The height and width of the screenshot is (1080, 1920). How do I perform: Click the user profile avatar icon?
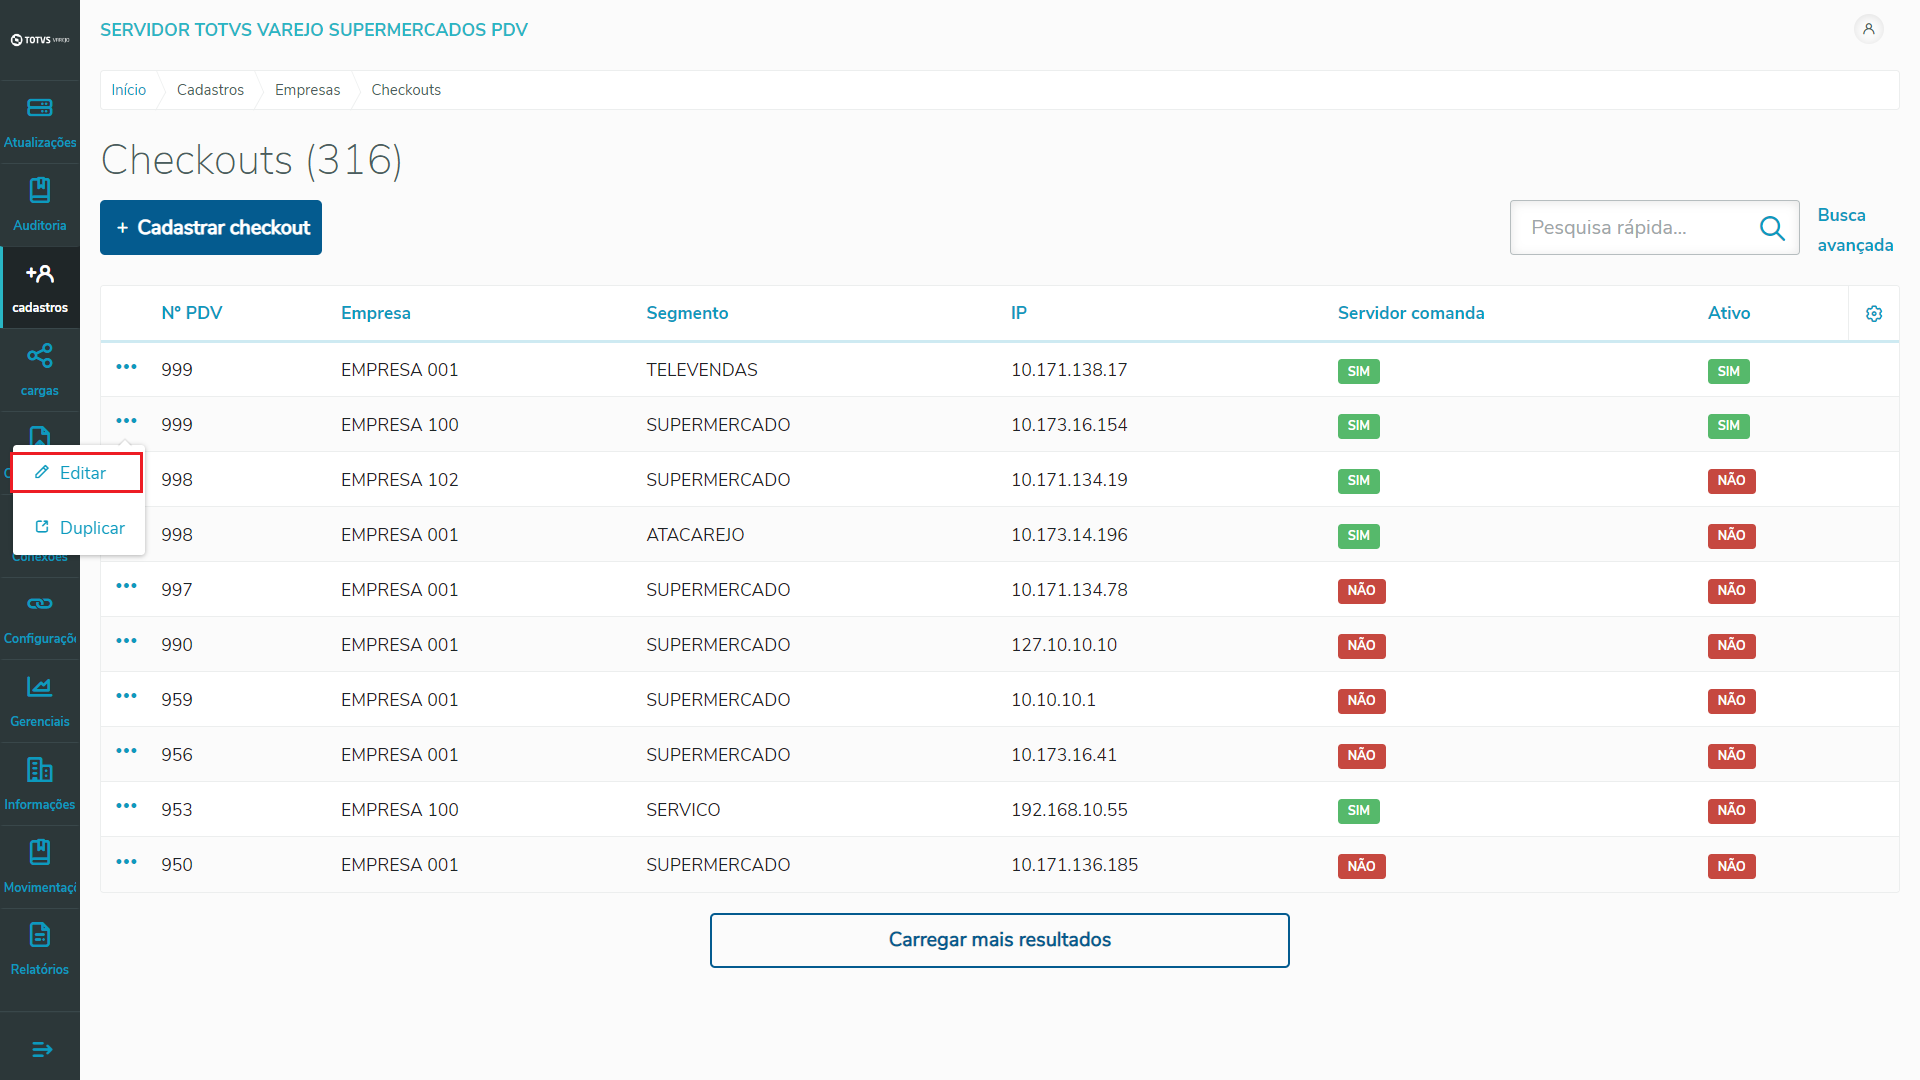pos(1868,29)
